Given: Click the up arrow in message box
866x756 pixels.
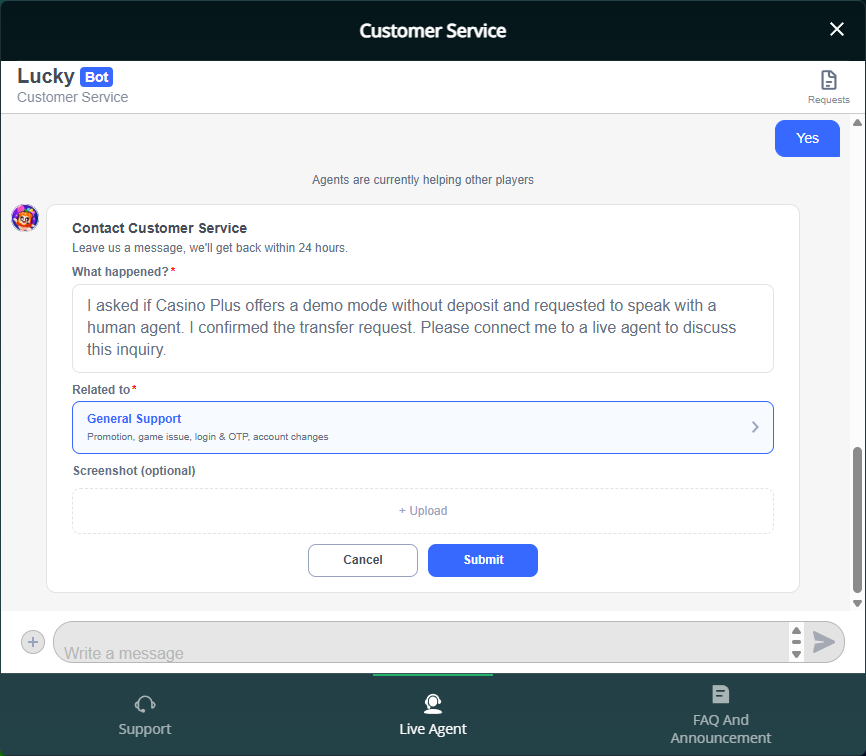Looking at the screenshot, I should coord(796,631).
